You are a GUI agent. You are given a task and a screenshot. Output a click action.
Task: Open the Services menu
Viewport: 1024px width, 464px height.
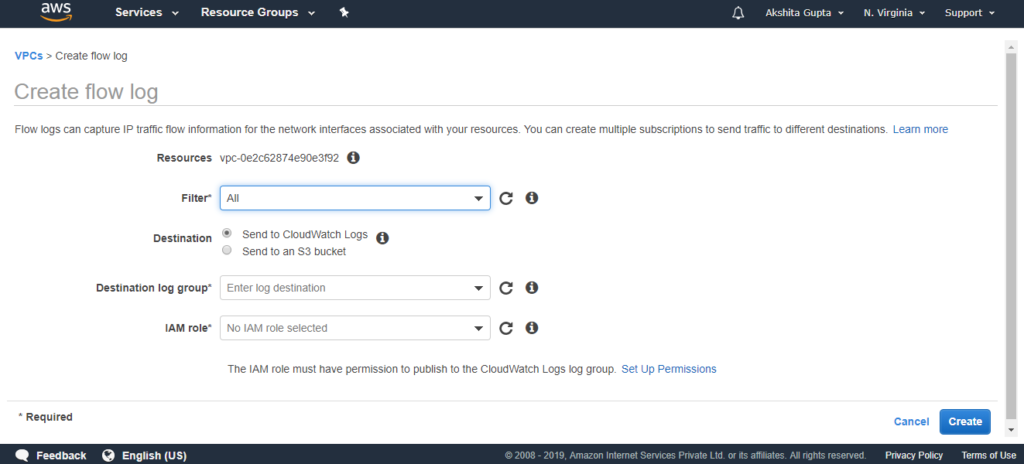point(147,12)
